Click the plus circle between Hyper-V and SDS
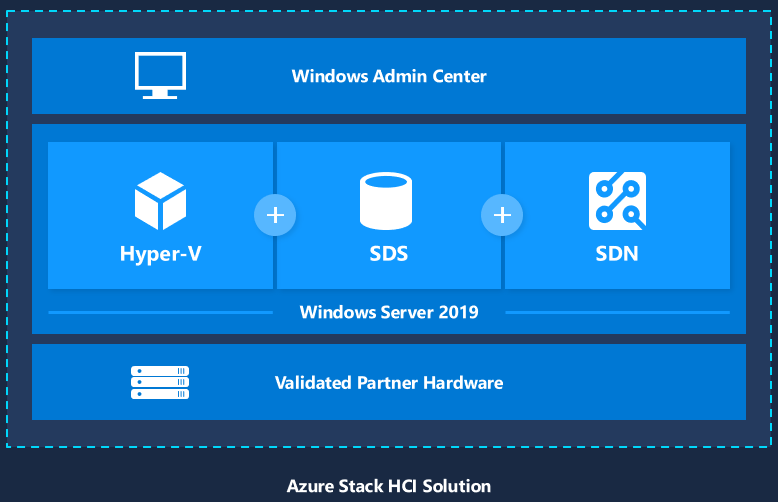This screenshot has height=502, width=778. click(x=275, y=215)
